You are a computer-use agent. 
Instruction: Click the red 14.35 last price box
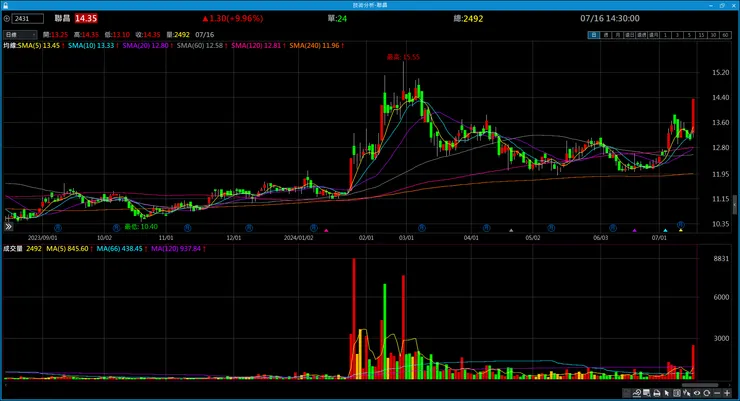pyautogui.click(x=86, y=18)
